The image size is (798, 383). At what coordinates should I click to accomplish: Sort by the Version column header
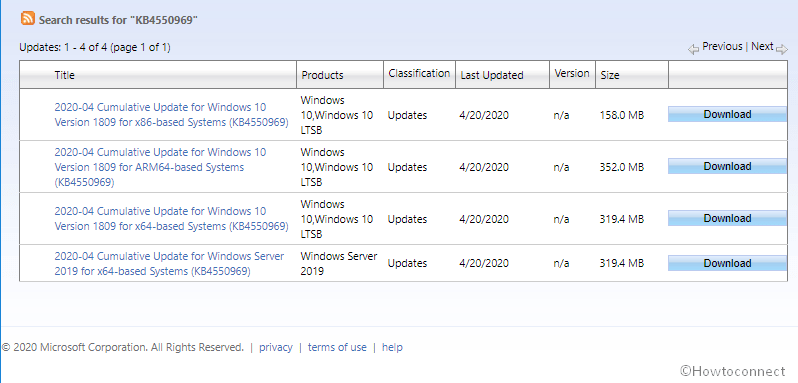point(572,73)
